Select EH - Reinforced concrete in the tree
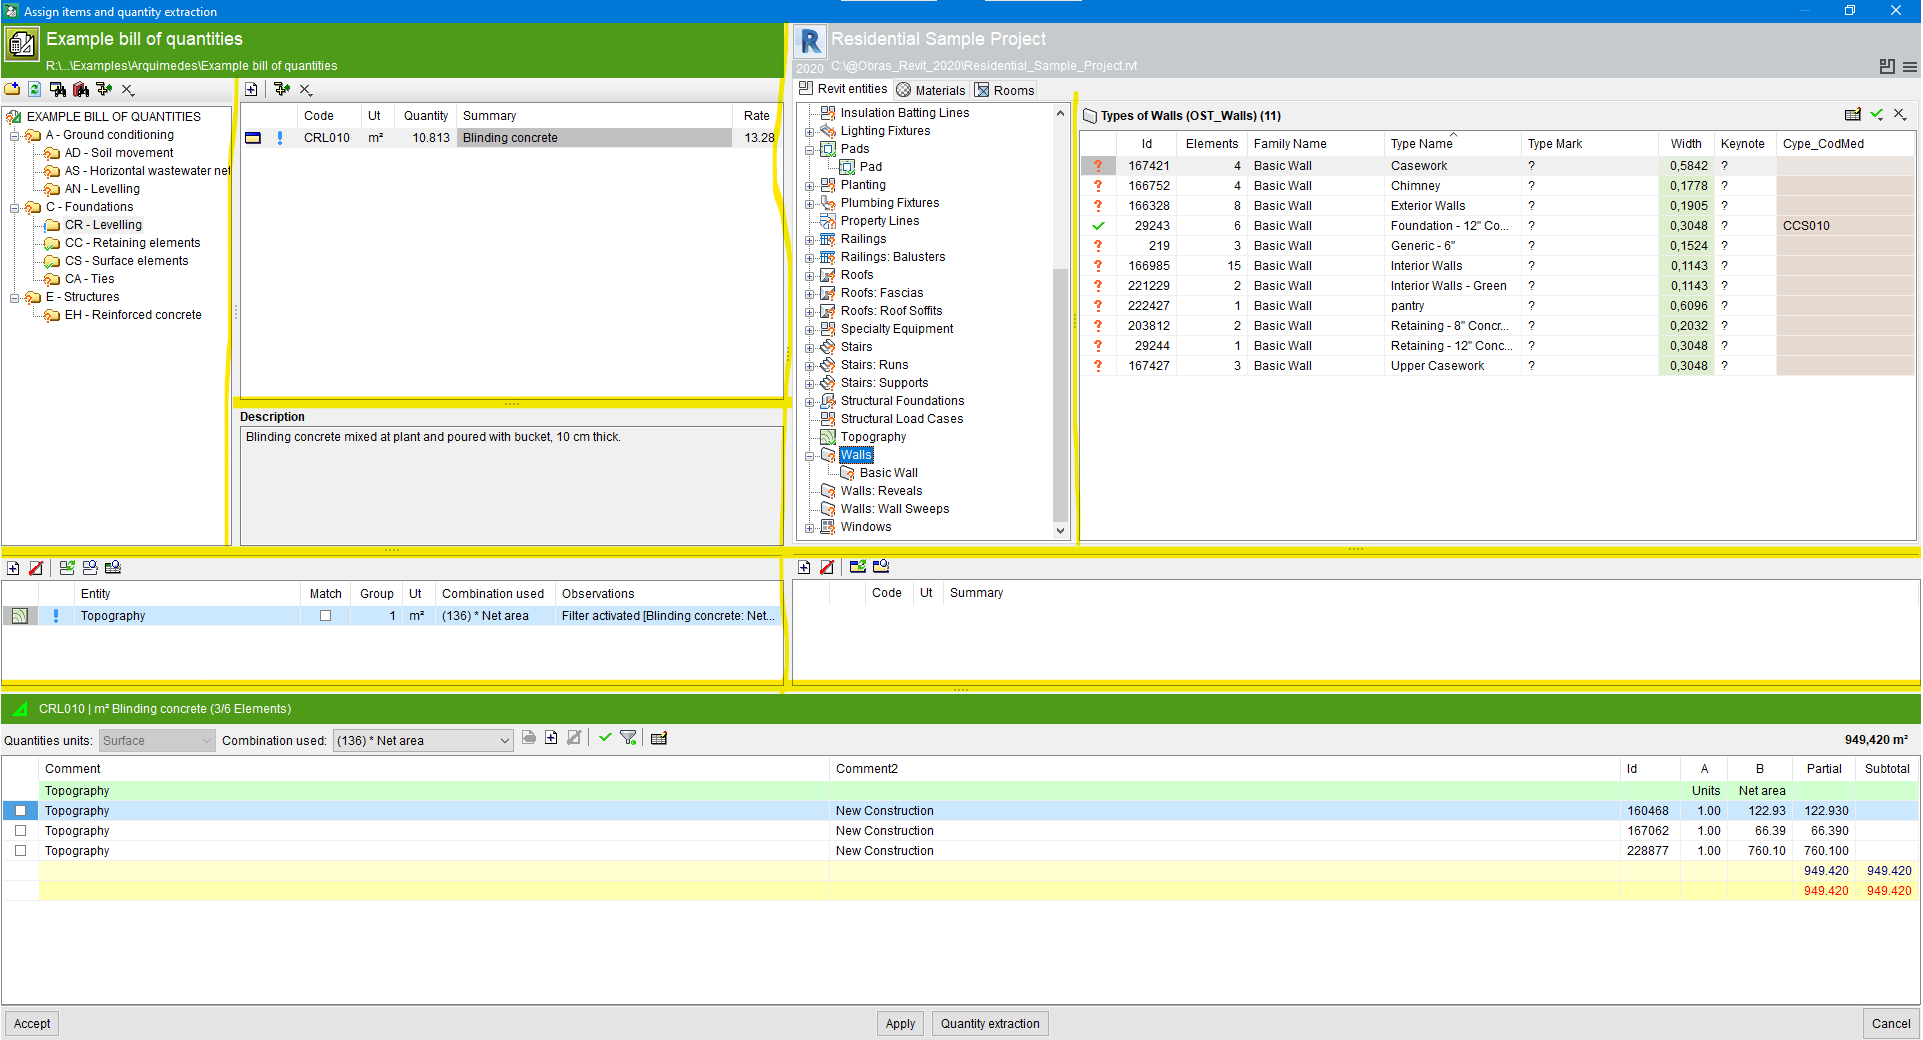This screenshot has width=1923, height=1040. click(x=133, y=315)
